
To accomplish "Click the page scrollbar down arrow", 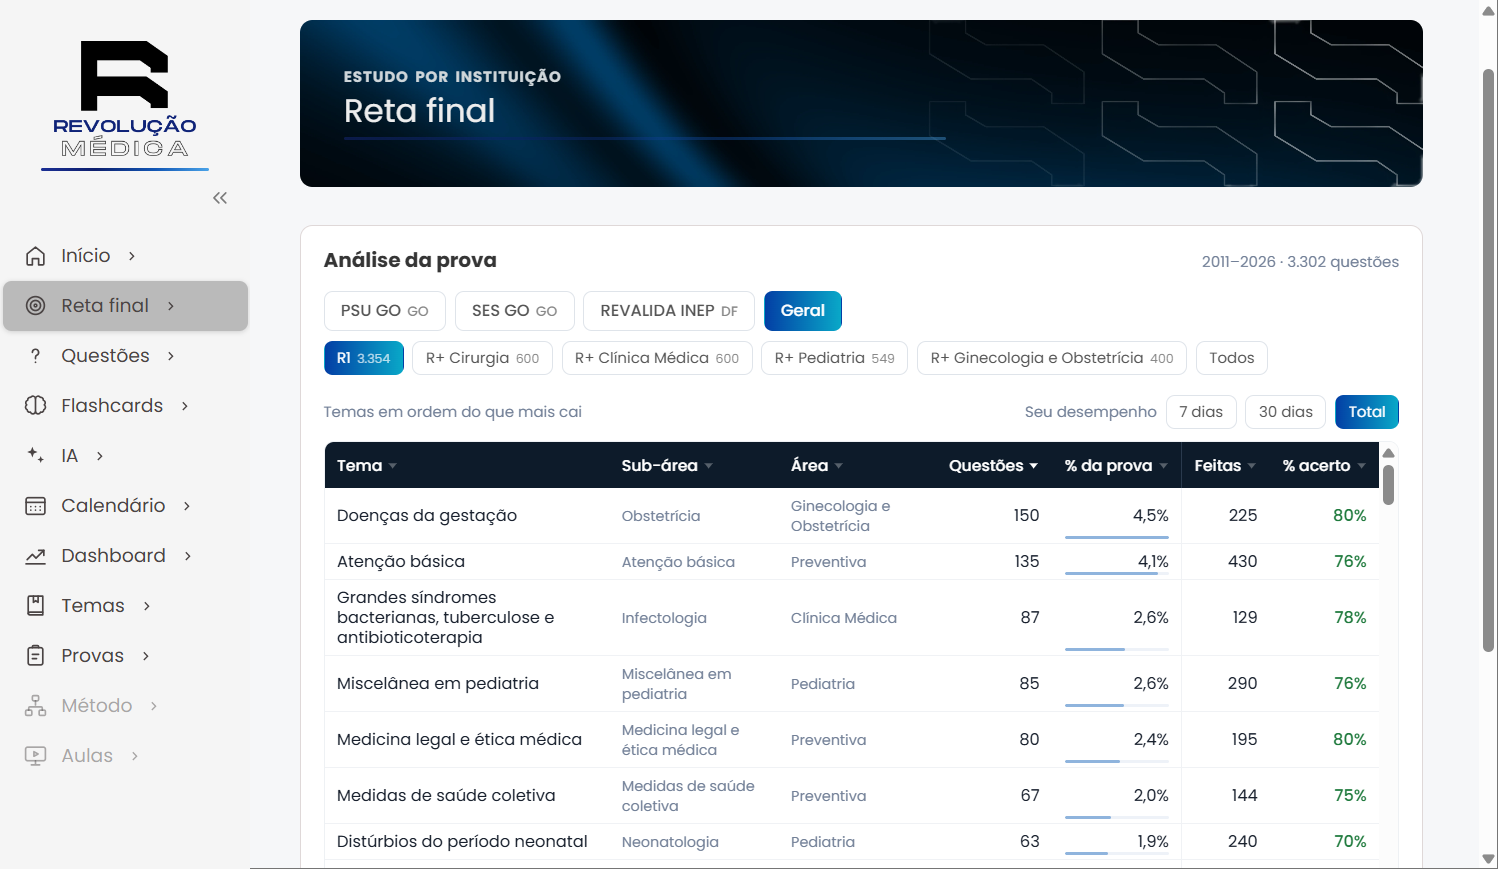I will click(x=1488, y=859).
